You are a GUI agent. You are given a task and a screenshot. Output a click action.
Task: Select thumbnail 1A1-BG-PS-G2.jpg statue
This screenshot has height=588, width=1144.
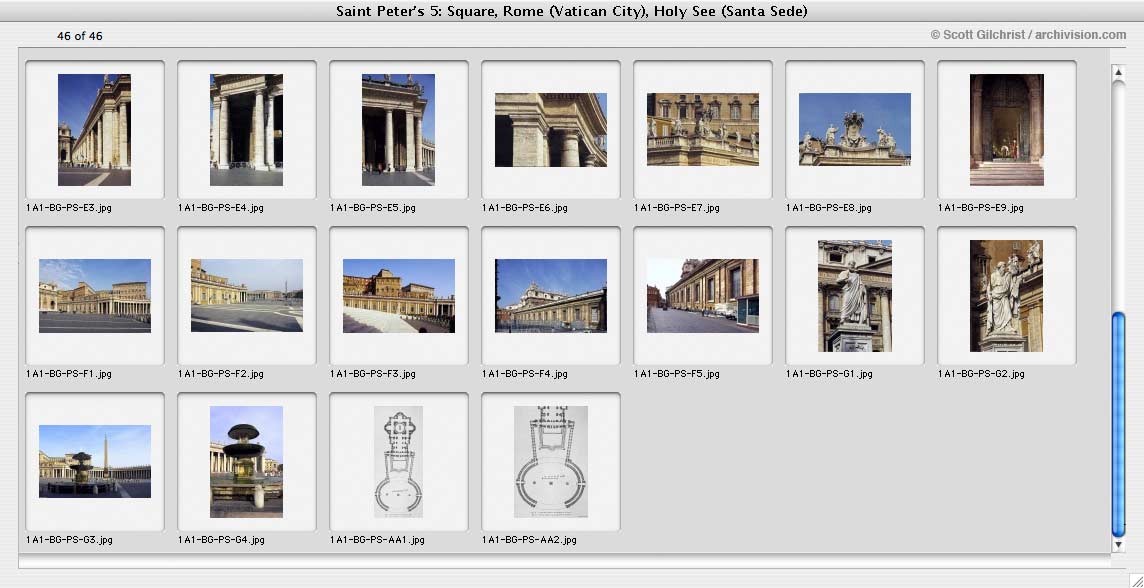point(1007,295)
